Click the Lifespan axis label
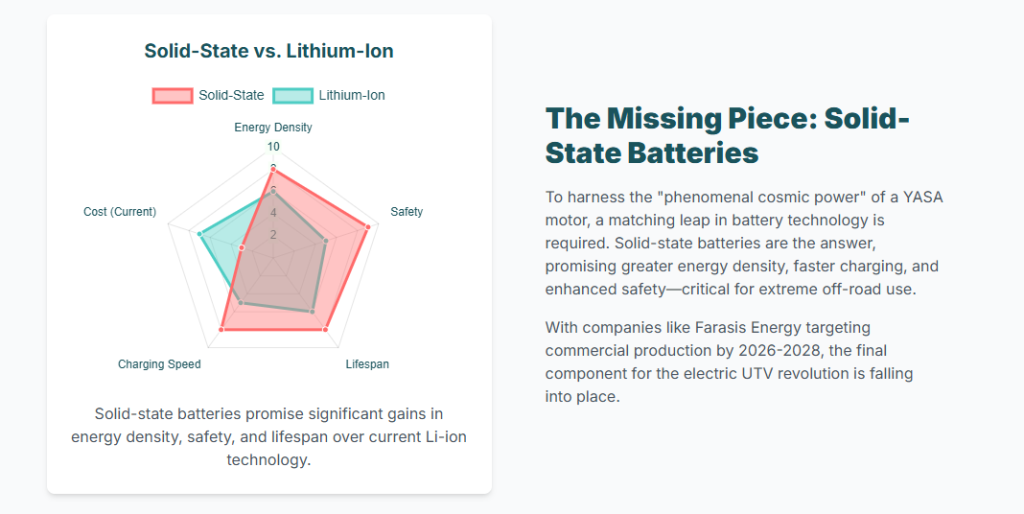Viewport: 1024px width, 514px height. (x=367, y=364)
